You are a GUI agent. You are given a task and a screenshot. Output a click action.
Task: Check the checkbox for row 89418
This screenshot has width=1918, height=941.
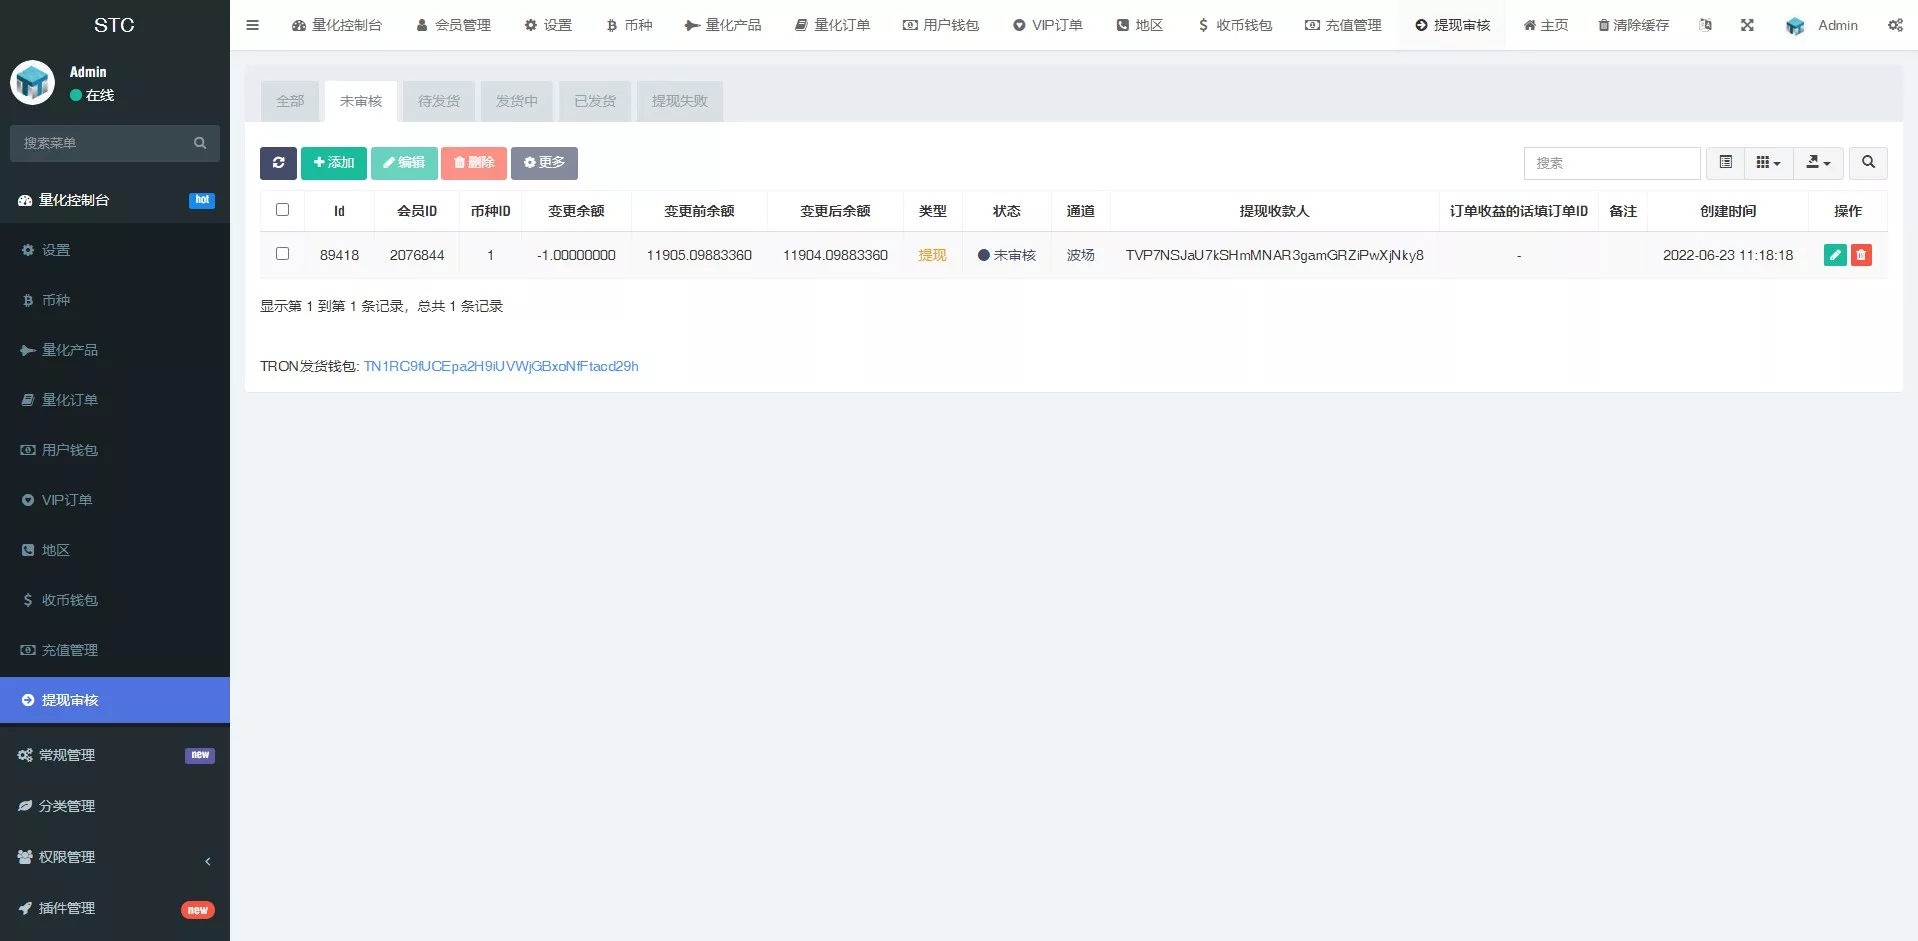(282, 254)
